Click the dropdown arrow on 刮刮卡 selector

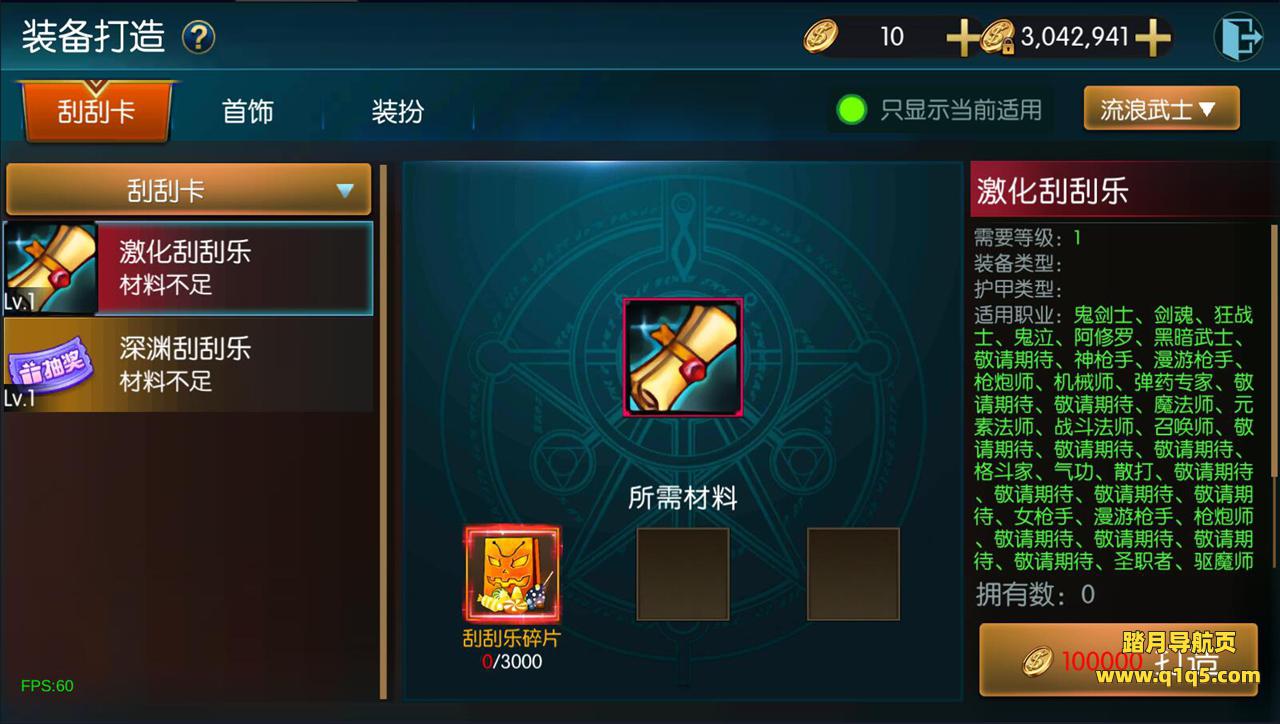coord(345,190)
